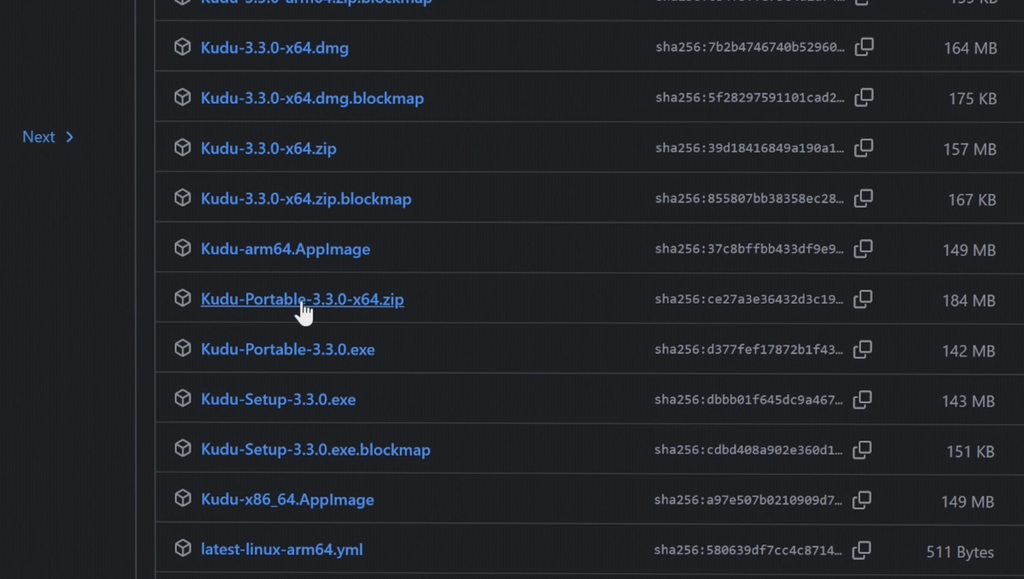
Task: Click hash text sha256:dbbb01f645dc9a467…
Action: 748,399
